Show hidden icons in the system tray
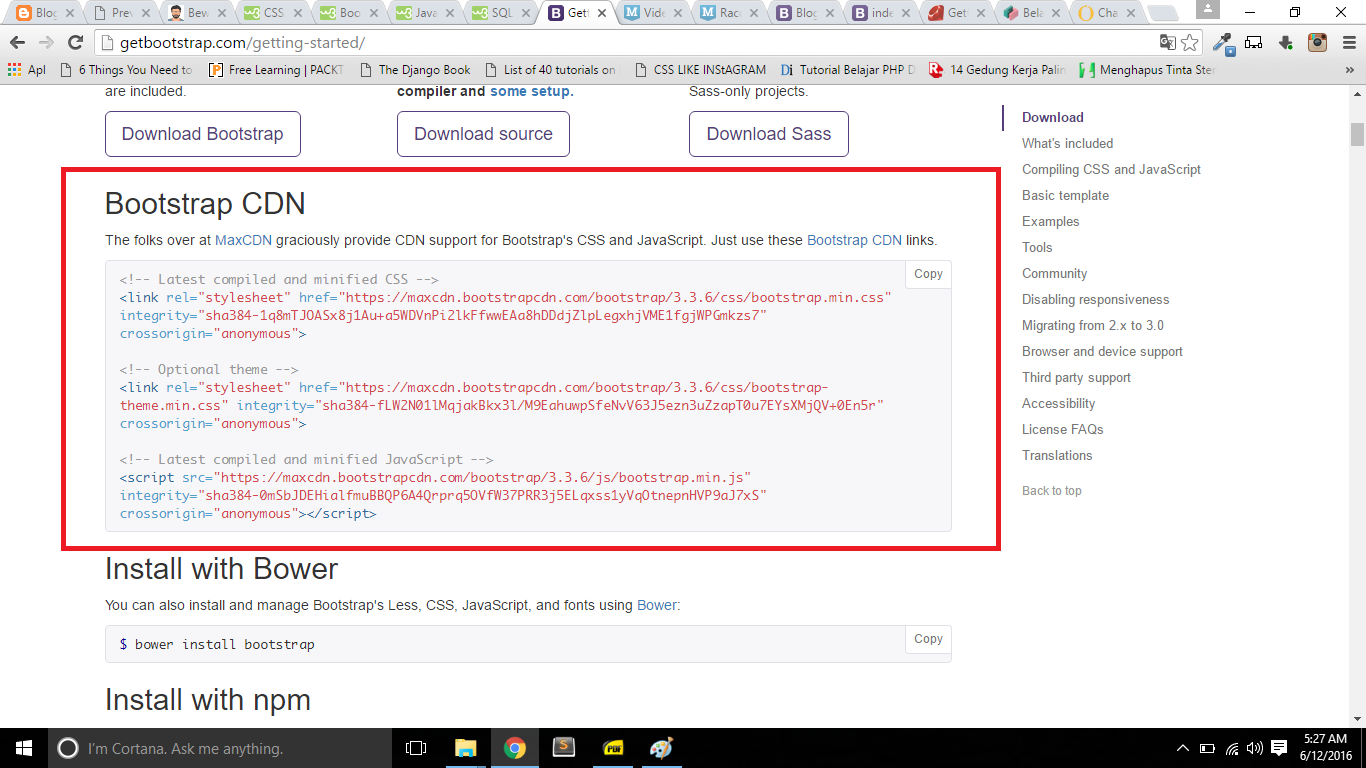This screenshot has width=1366, height=768. (1182, 747)
